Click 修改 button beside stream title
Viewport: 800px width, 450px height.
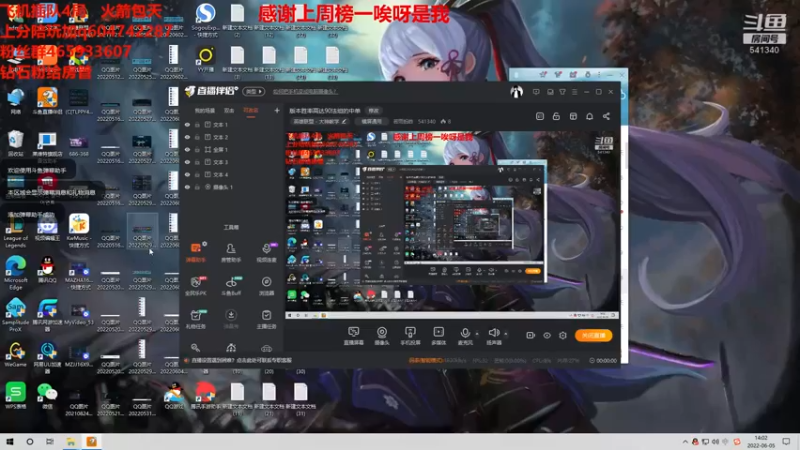click(374, 111)
